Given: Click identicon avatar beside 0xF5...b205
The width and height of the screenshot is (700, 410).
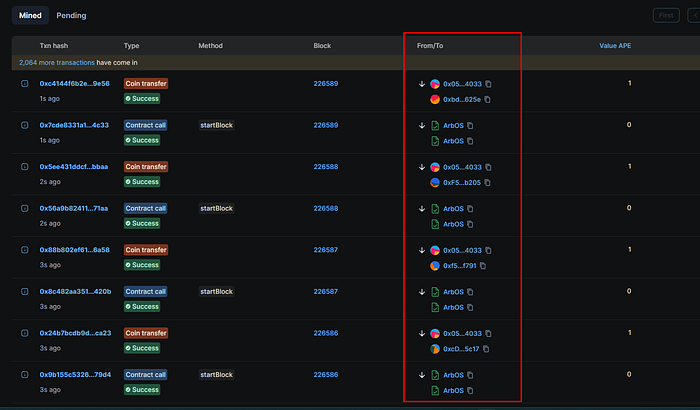Looking at the screenshot, I should (435, 183).
